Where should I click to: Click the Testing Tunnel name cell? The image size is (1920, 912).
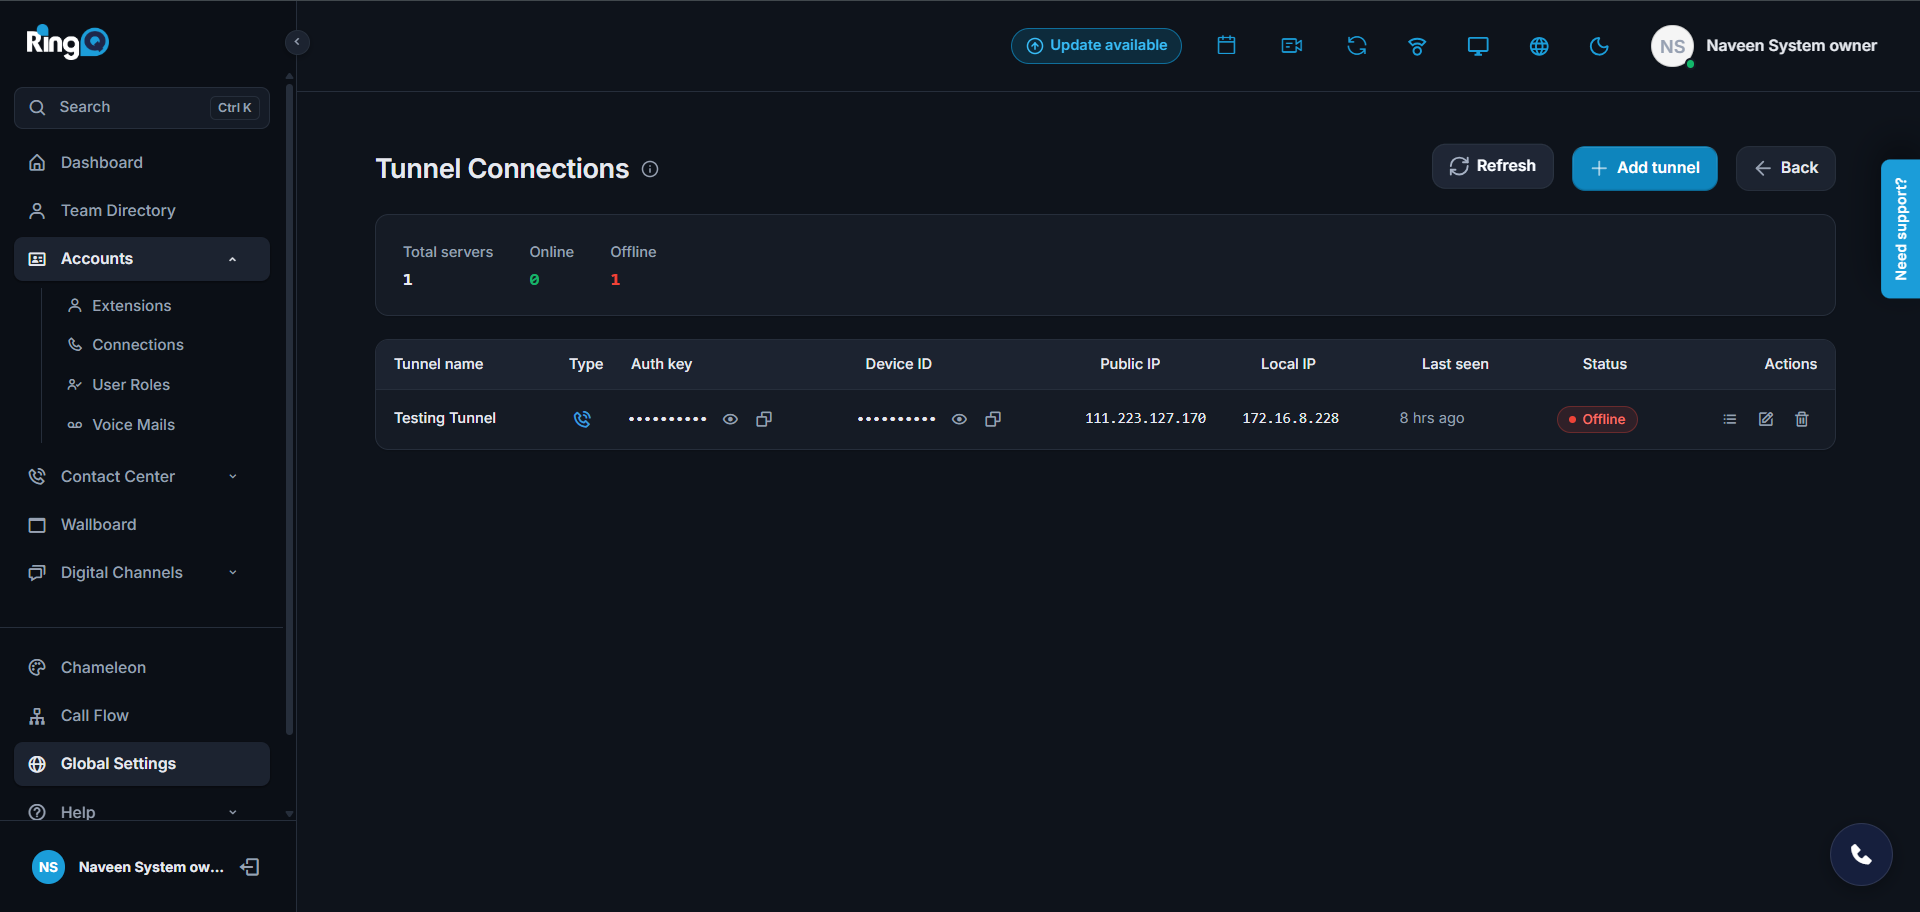click(445, 418)
